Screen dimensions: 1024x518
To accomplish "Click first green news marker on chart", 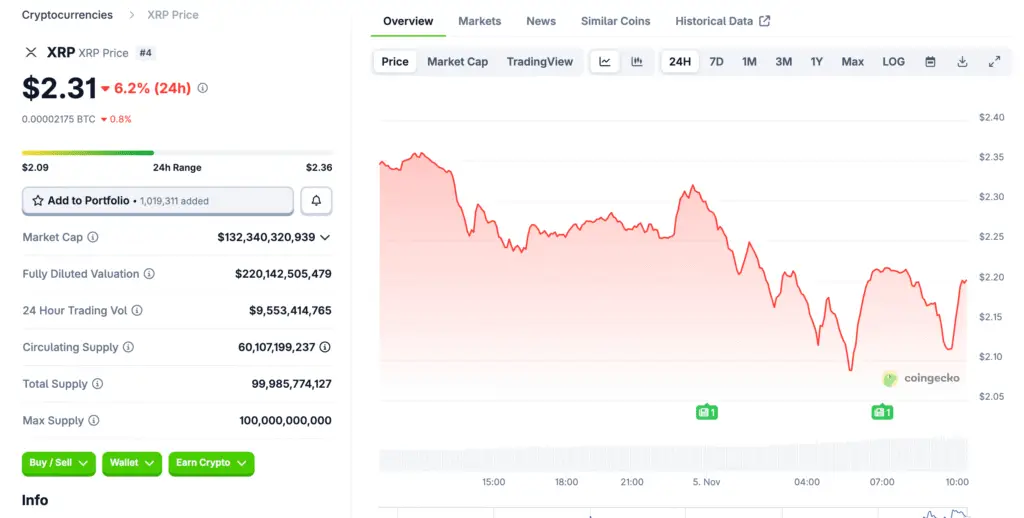I will coord(707,411).
